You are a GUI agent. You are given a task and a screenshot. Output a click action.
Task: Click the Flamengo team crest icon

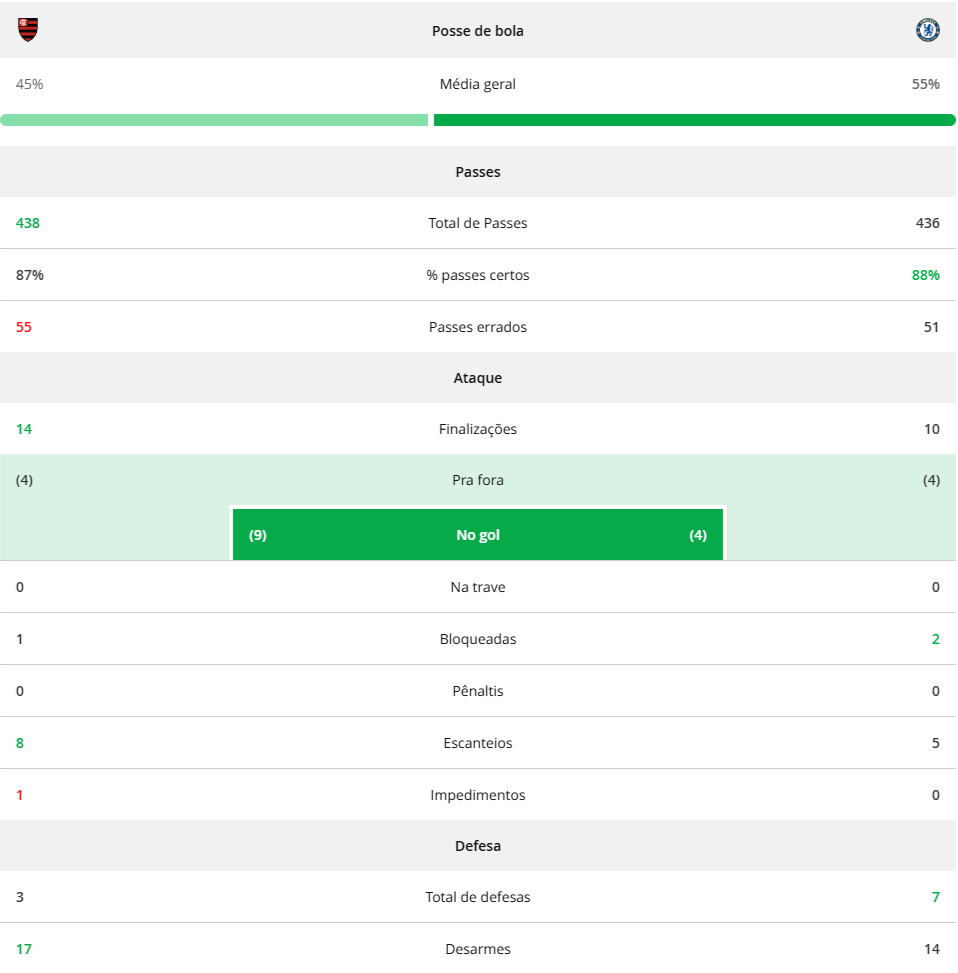[x=28, y=30]
